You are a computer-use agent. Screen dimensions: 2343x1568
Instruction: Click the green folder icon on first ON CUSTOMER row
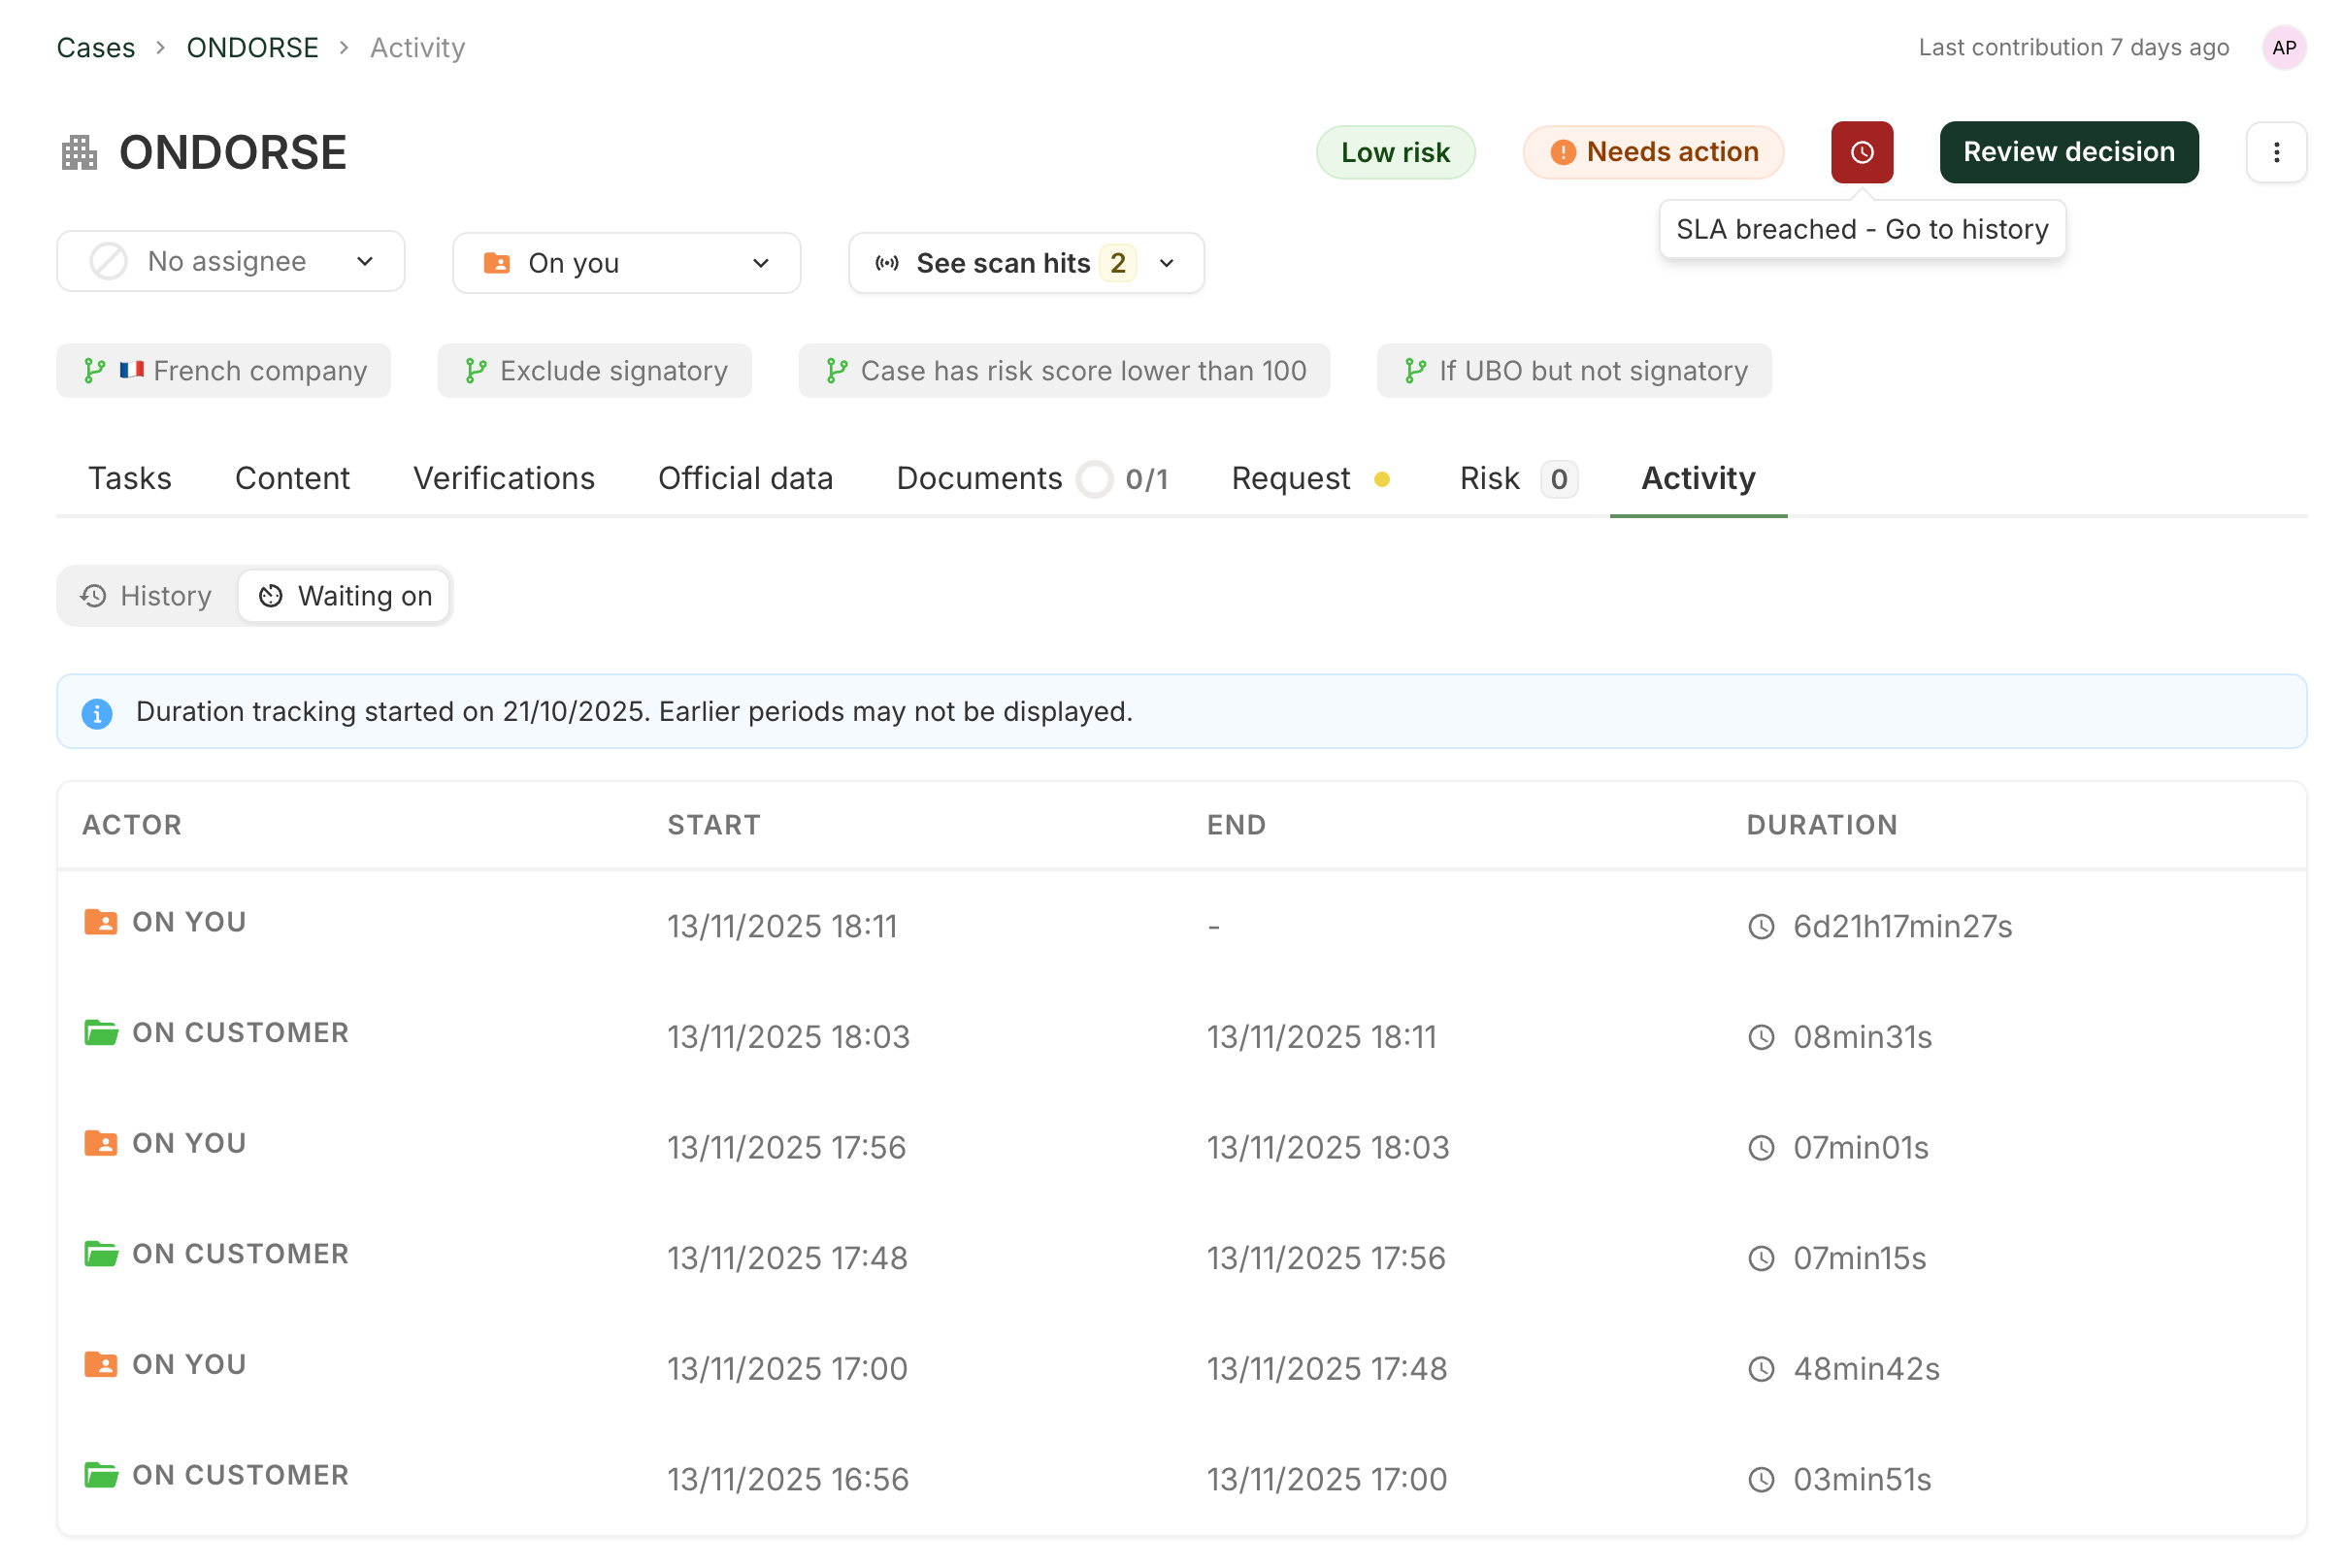coord(101,1032)
